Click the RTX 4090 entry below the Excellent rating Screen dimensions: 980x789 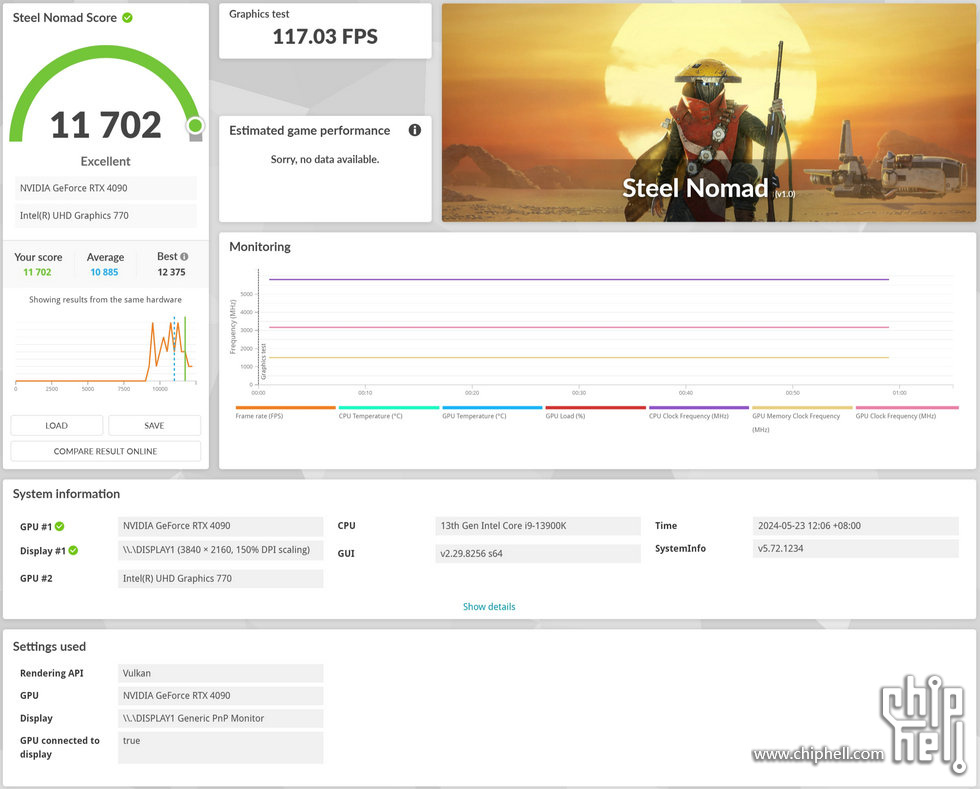click(x=106, y=188)
